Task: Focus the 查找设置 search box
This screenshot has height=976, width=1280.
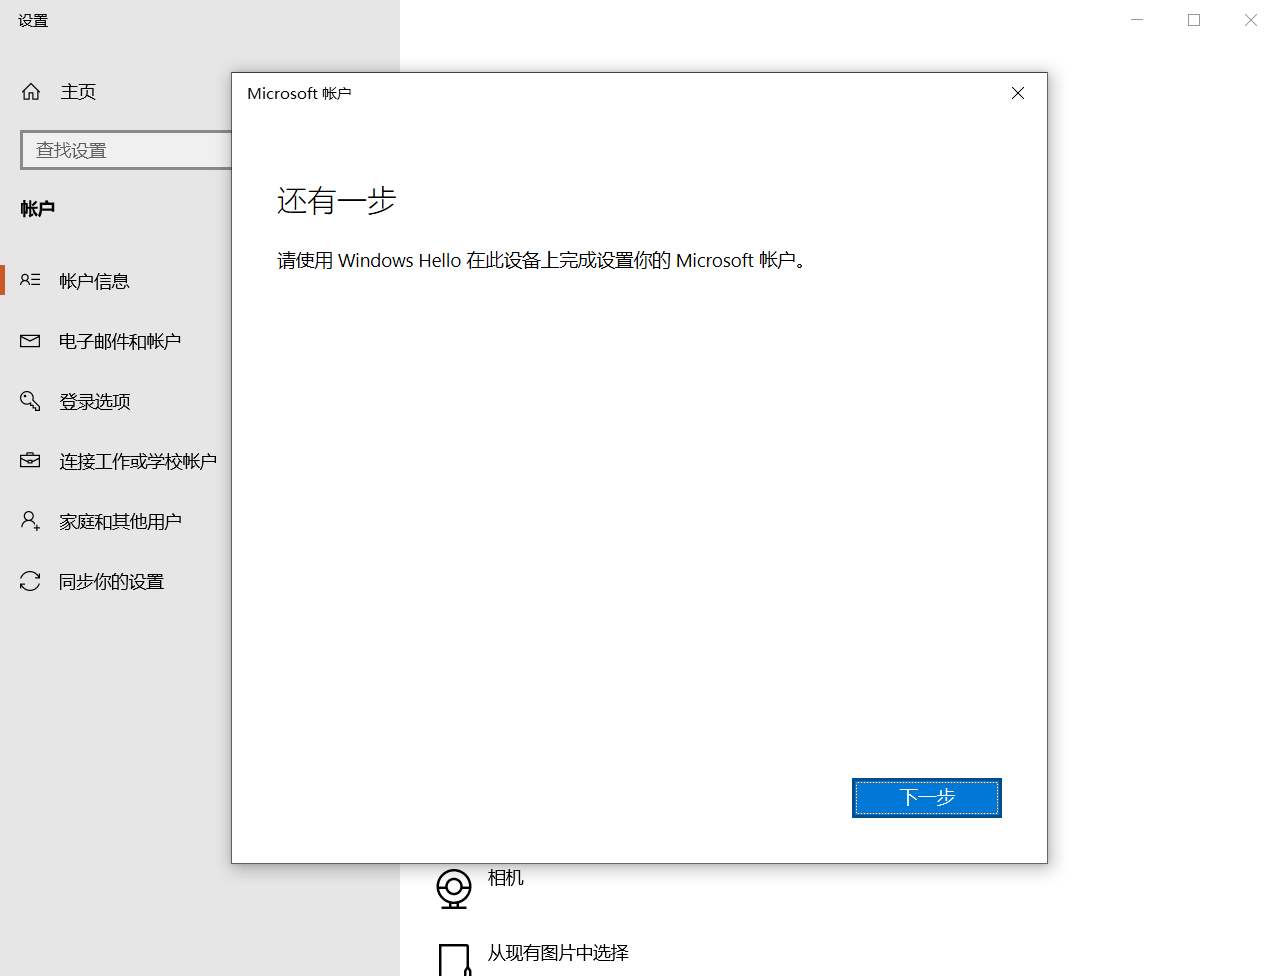Action: pos(125,150)
